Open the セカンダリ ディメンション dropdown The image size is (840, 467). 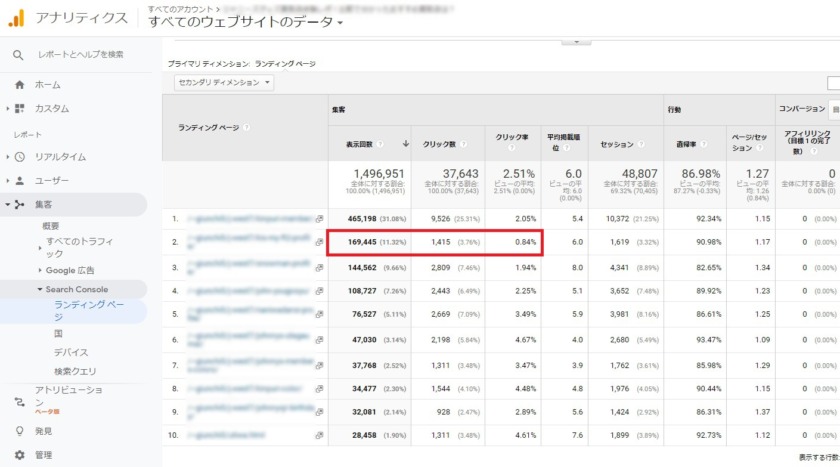(x=224, y=82)
